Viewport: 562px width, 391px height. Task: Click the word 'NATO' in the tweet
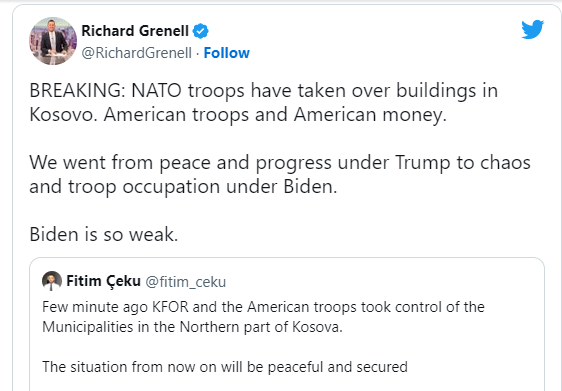[x=157, y=91]
